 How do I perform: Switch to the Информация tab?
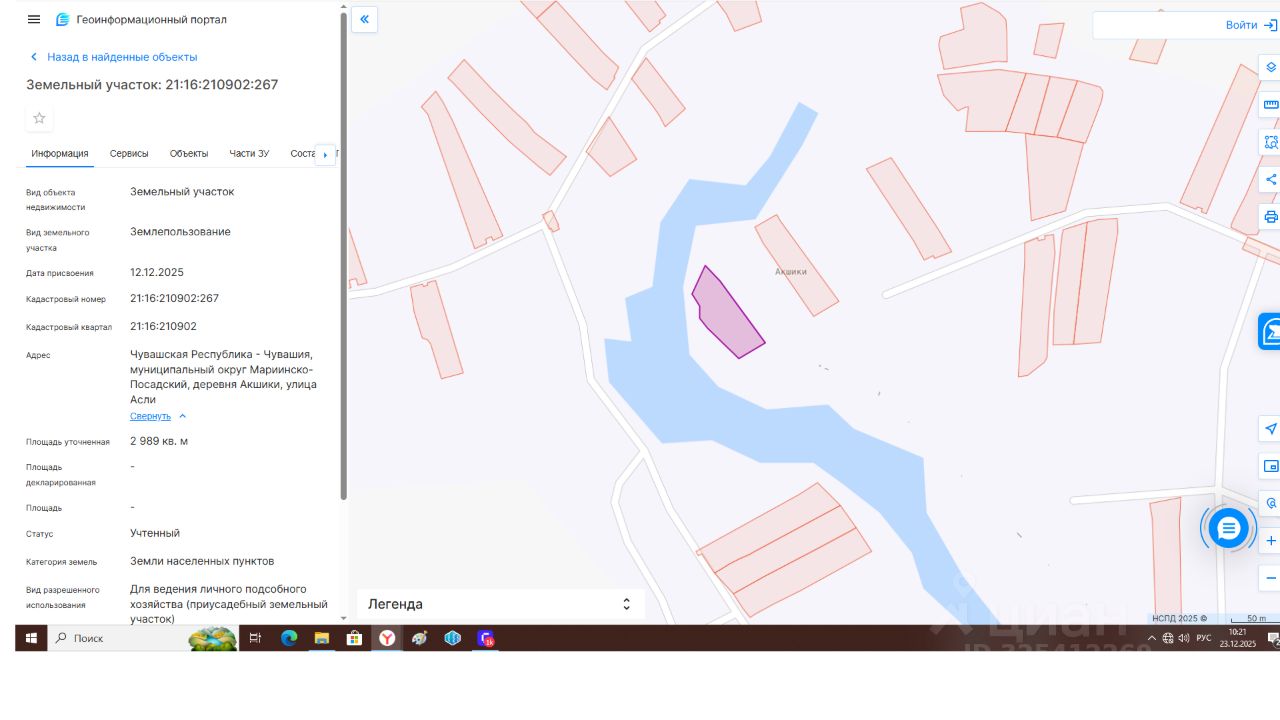60,154
